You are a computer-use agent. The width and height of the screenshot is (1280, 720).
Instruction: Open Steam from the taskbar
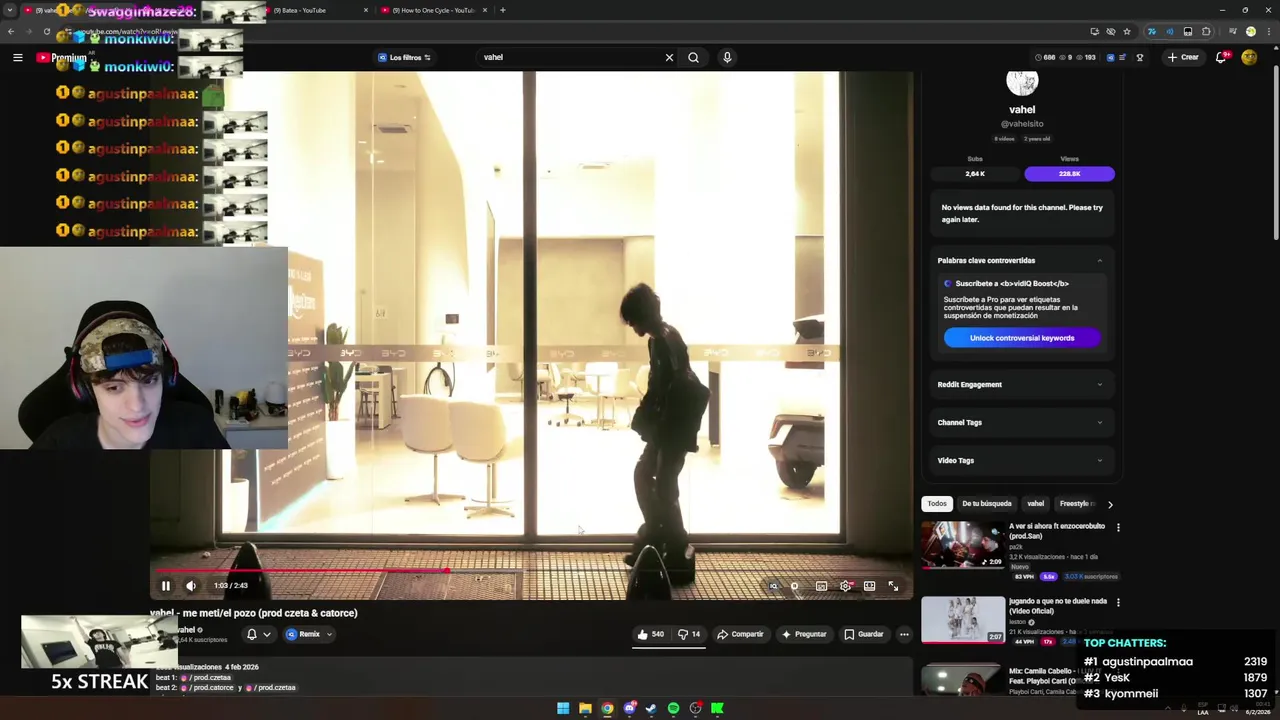[x=651, y=708]
